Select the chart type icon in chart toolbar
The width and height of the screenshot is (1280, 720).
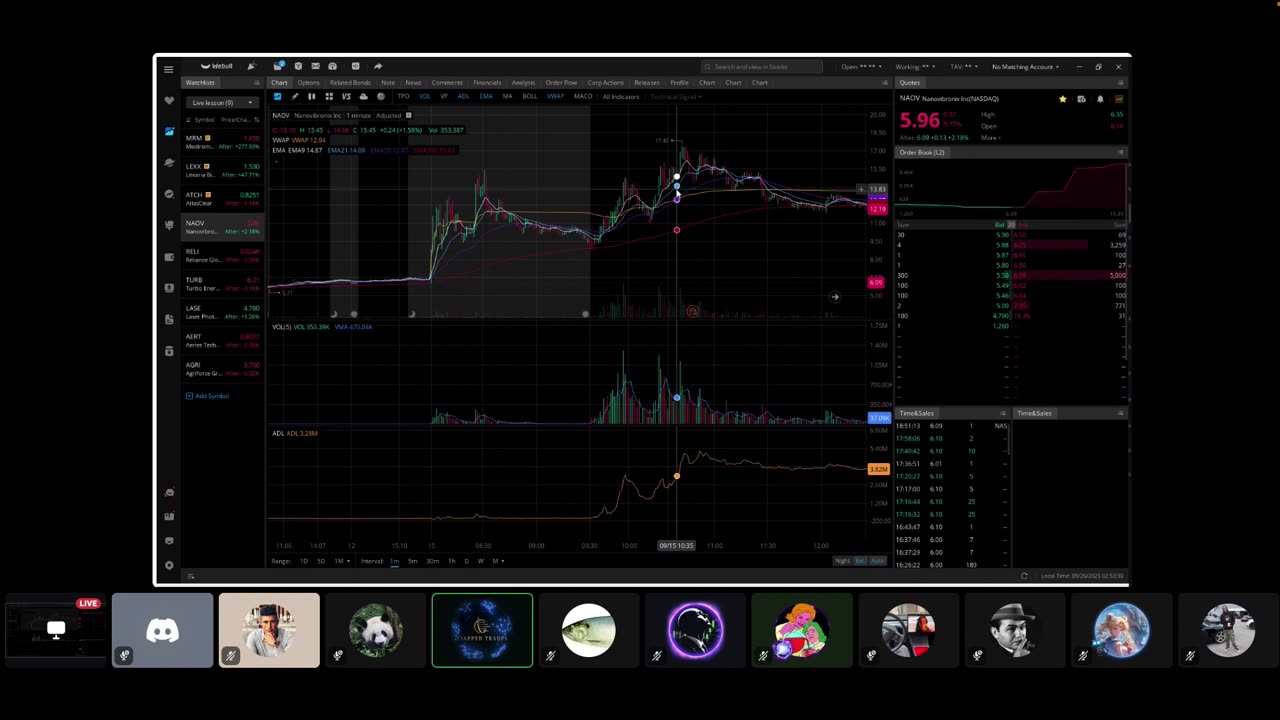pos(277,96)
